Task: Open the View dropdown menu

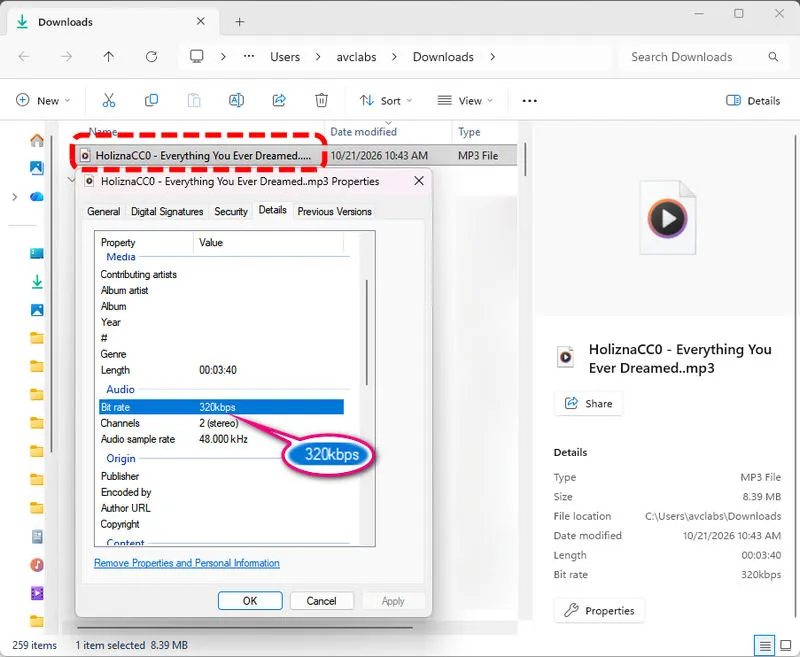Action: (x=465, y=100)
